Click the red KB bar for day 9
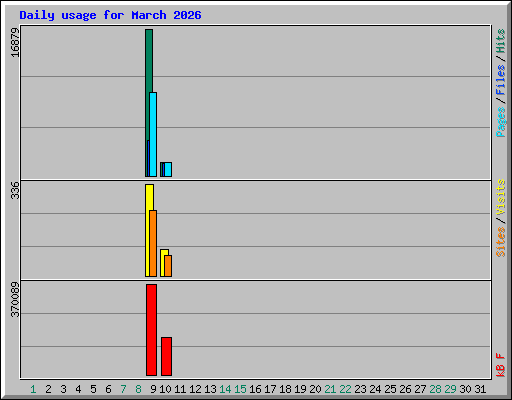512x400 pixels. (151, 330)
